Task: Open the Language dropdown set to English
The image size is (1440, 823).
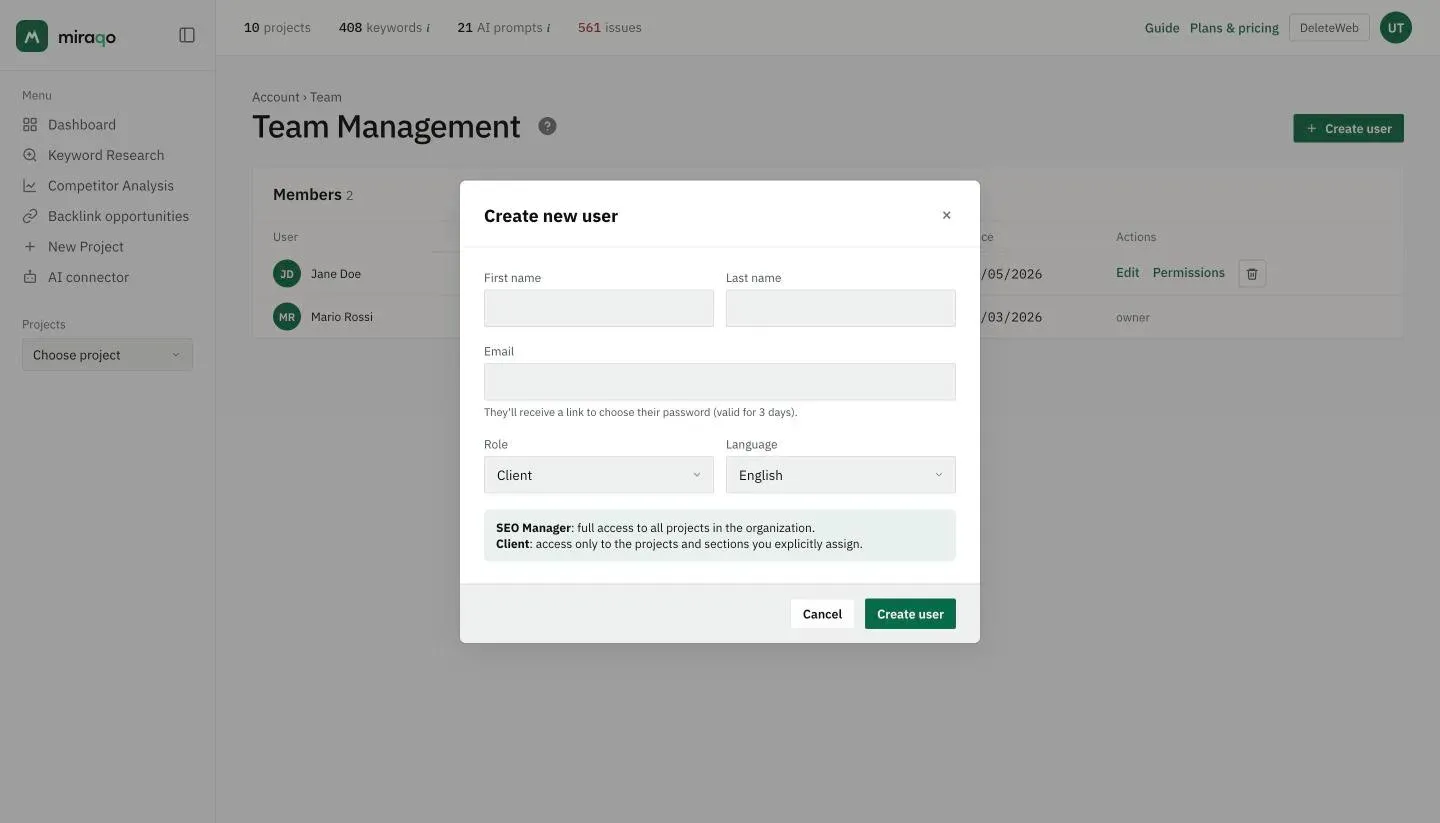Action: click(841, 475)
